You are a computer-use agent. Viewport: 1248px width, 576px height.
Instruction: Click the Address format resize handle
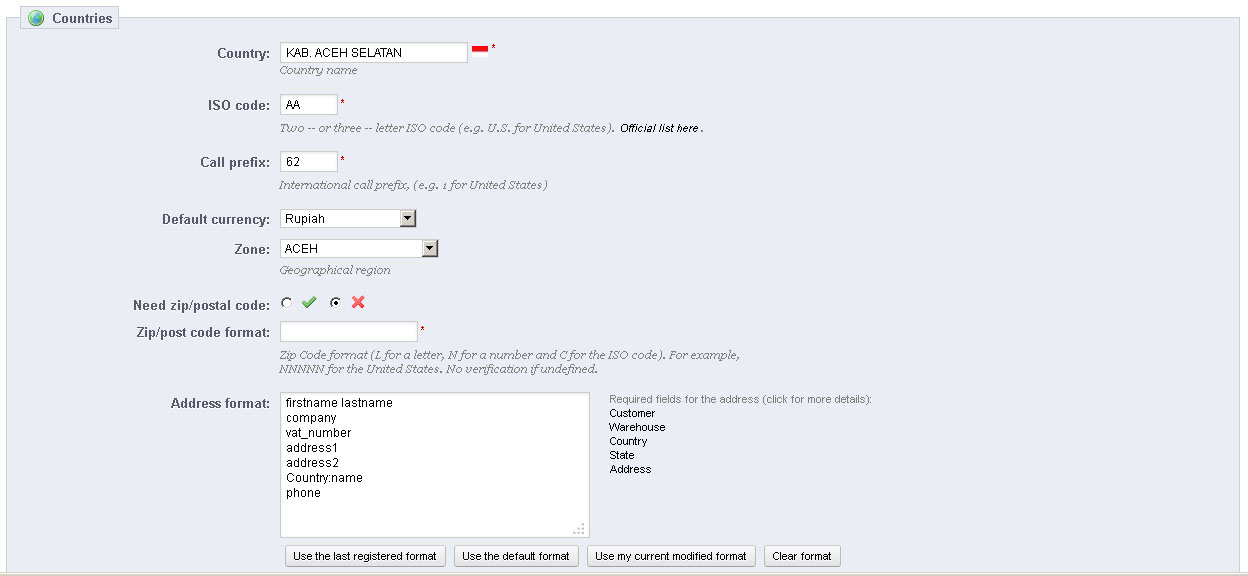579,528
